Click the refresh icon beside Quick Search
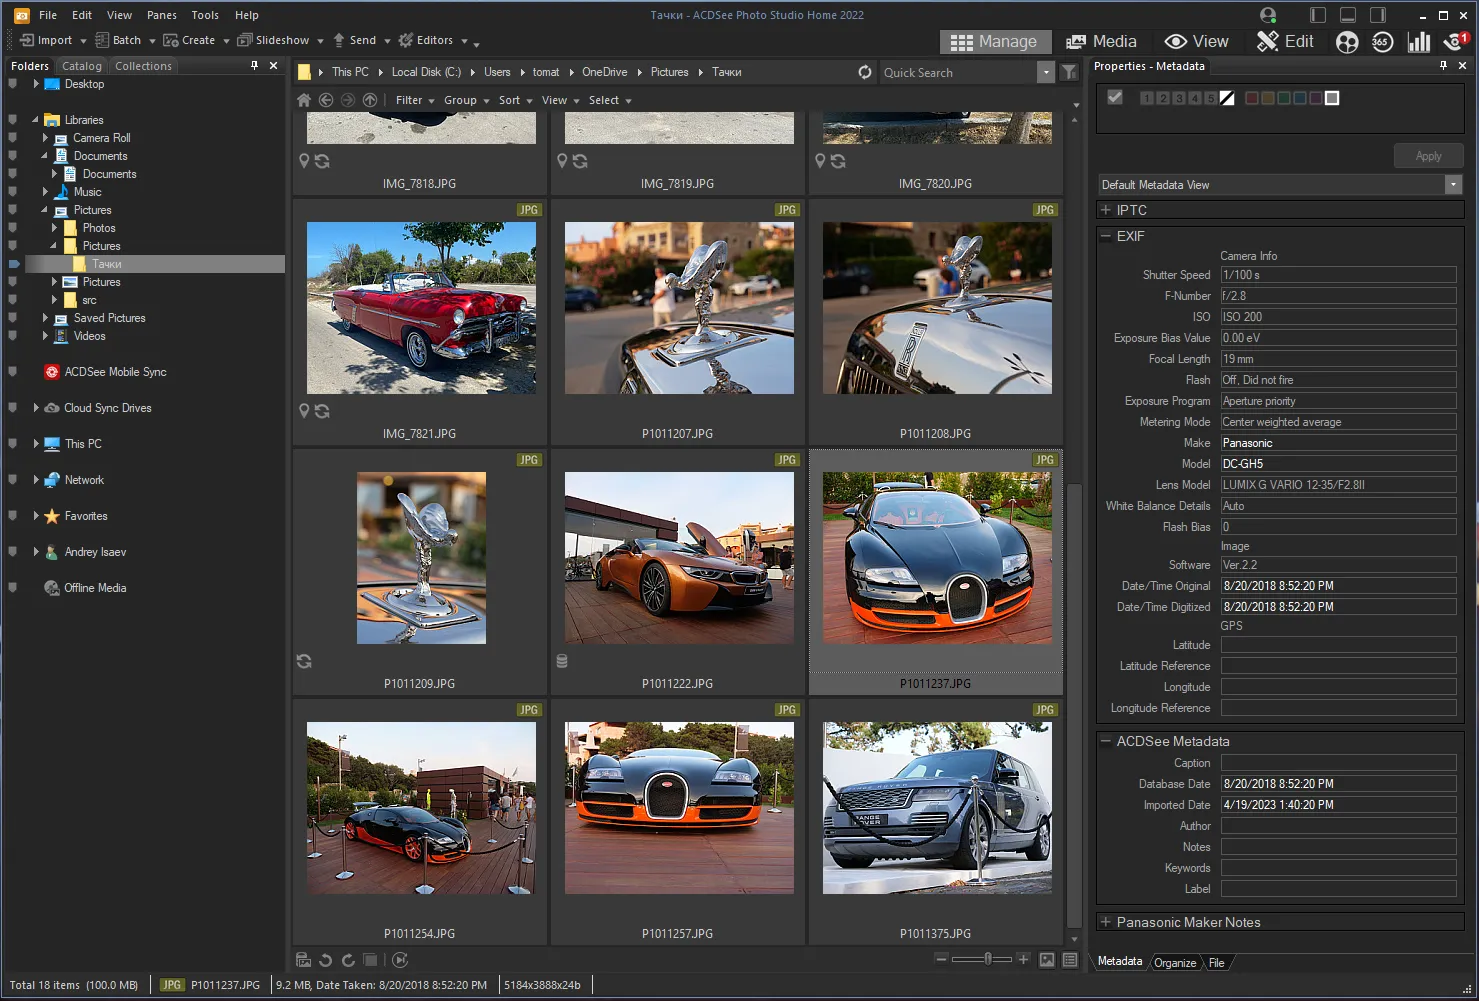 [865, 72]
